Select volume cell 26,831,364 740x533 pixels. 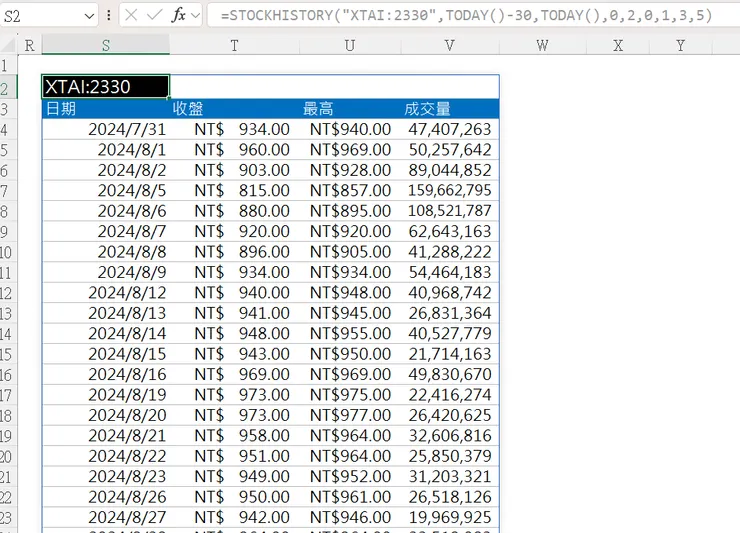450,313
